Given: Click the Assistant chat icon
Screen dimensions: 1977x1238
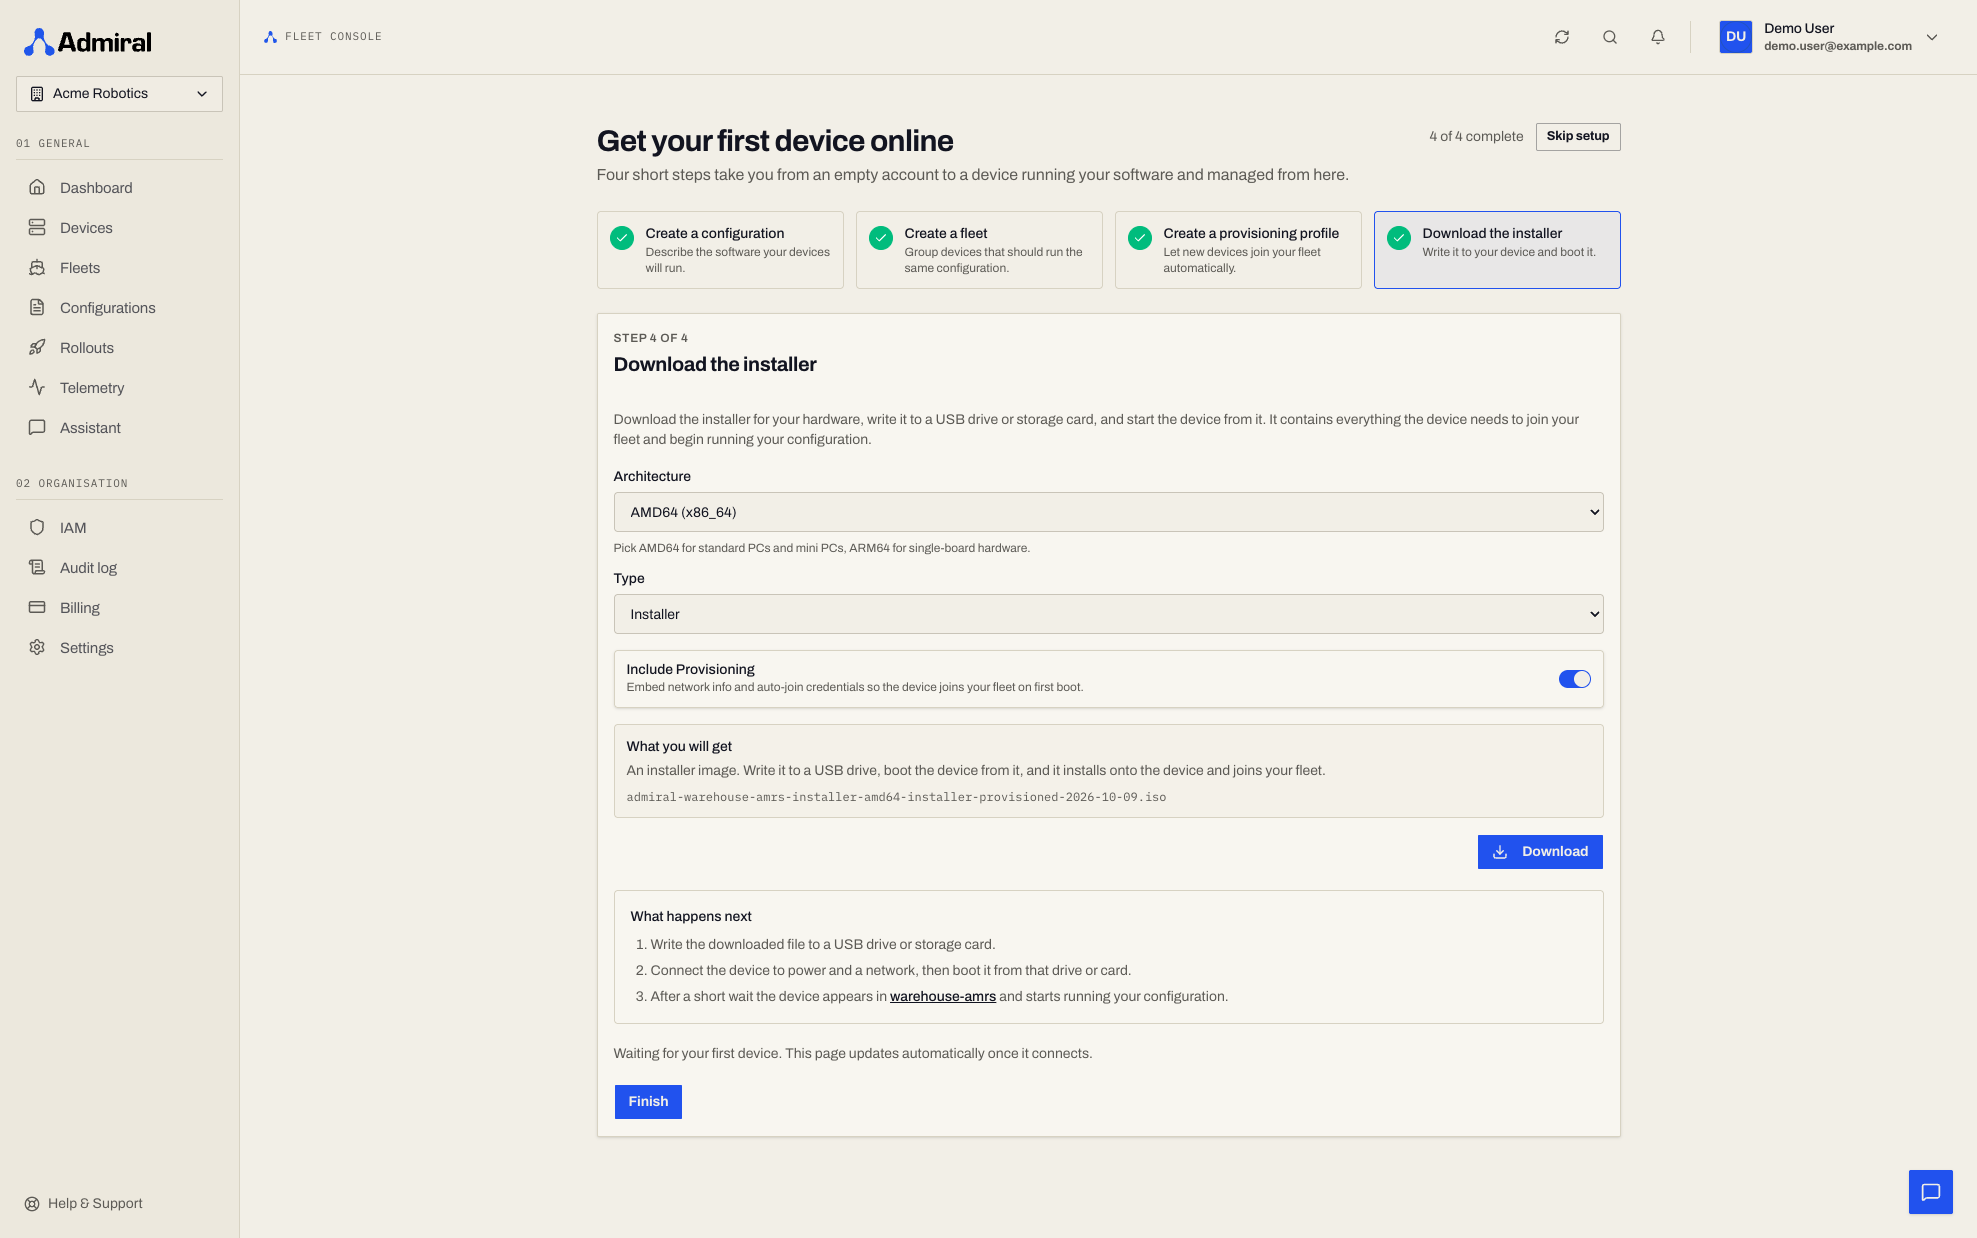Looking at the screenshot, I should [37, 427].
